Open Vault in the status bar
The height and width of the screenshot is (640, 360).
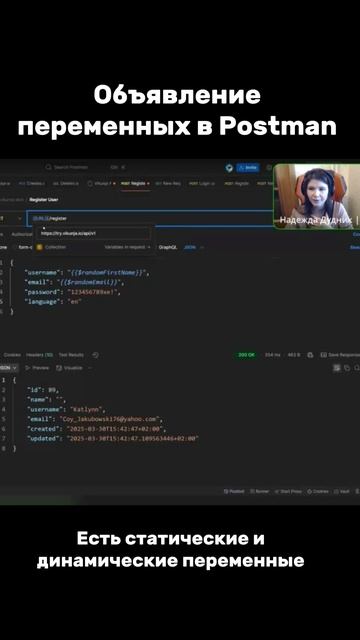click(x=342, y=491)
